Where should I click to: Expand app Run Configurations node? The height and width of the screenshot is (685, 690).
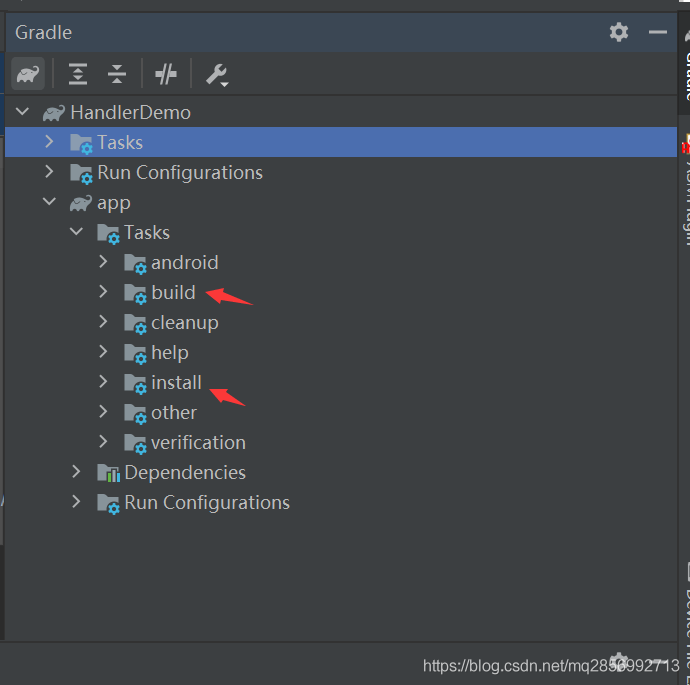[x=76, y=502]
